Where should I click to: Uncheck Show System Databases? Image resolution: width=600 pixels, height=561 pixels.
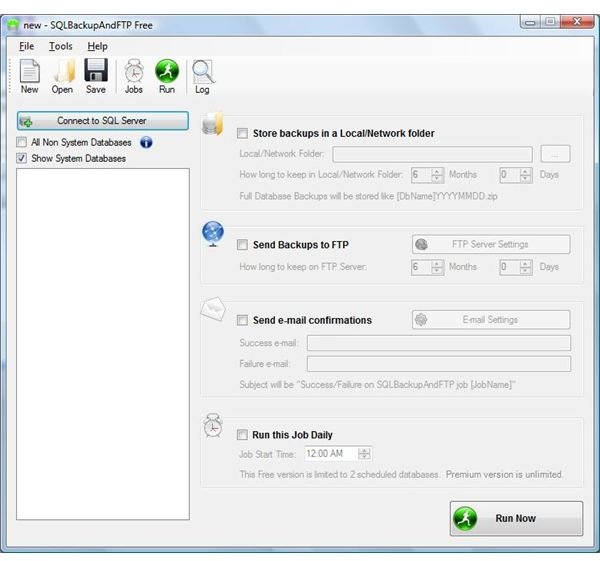point(21,158)
